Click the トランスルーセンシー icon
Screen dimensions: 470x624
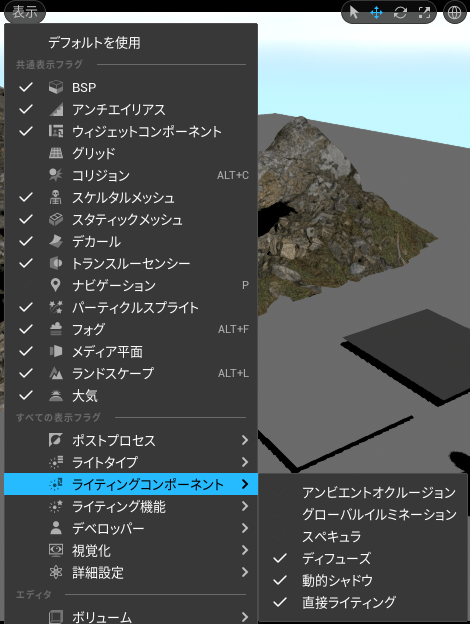56,263
